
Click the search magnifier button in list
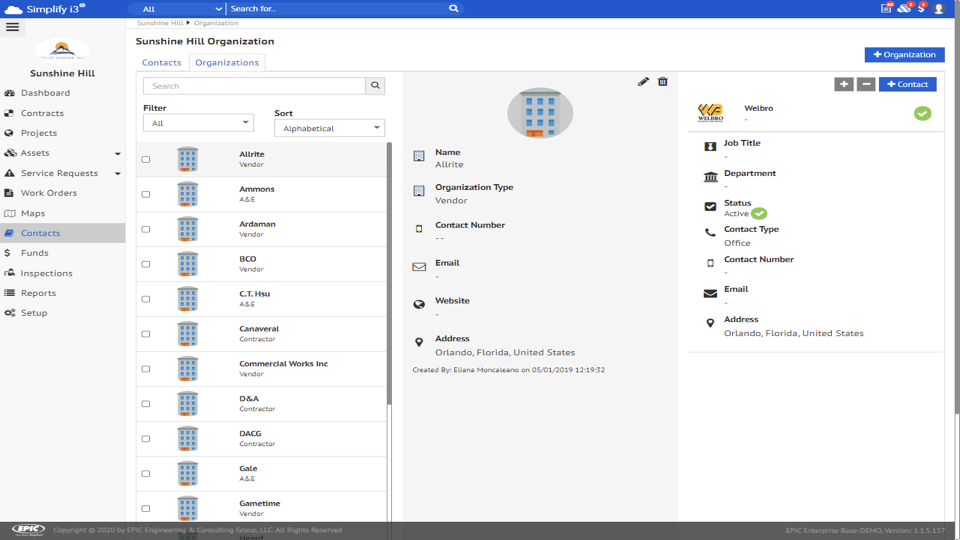point(375,86)
